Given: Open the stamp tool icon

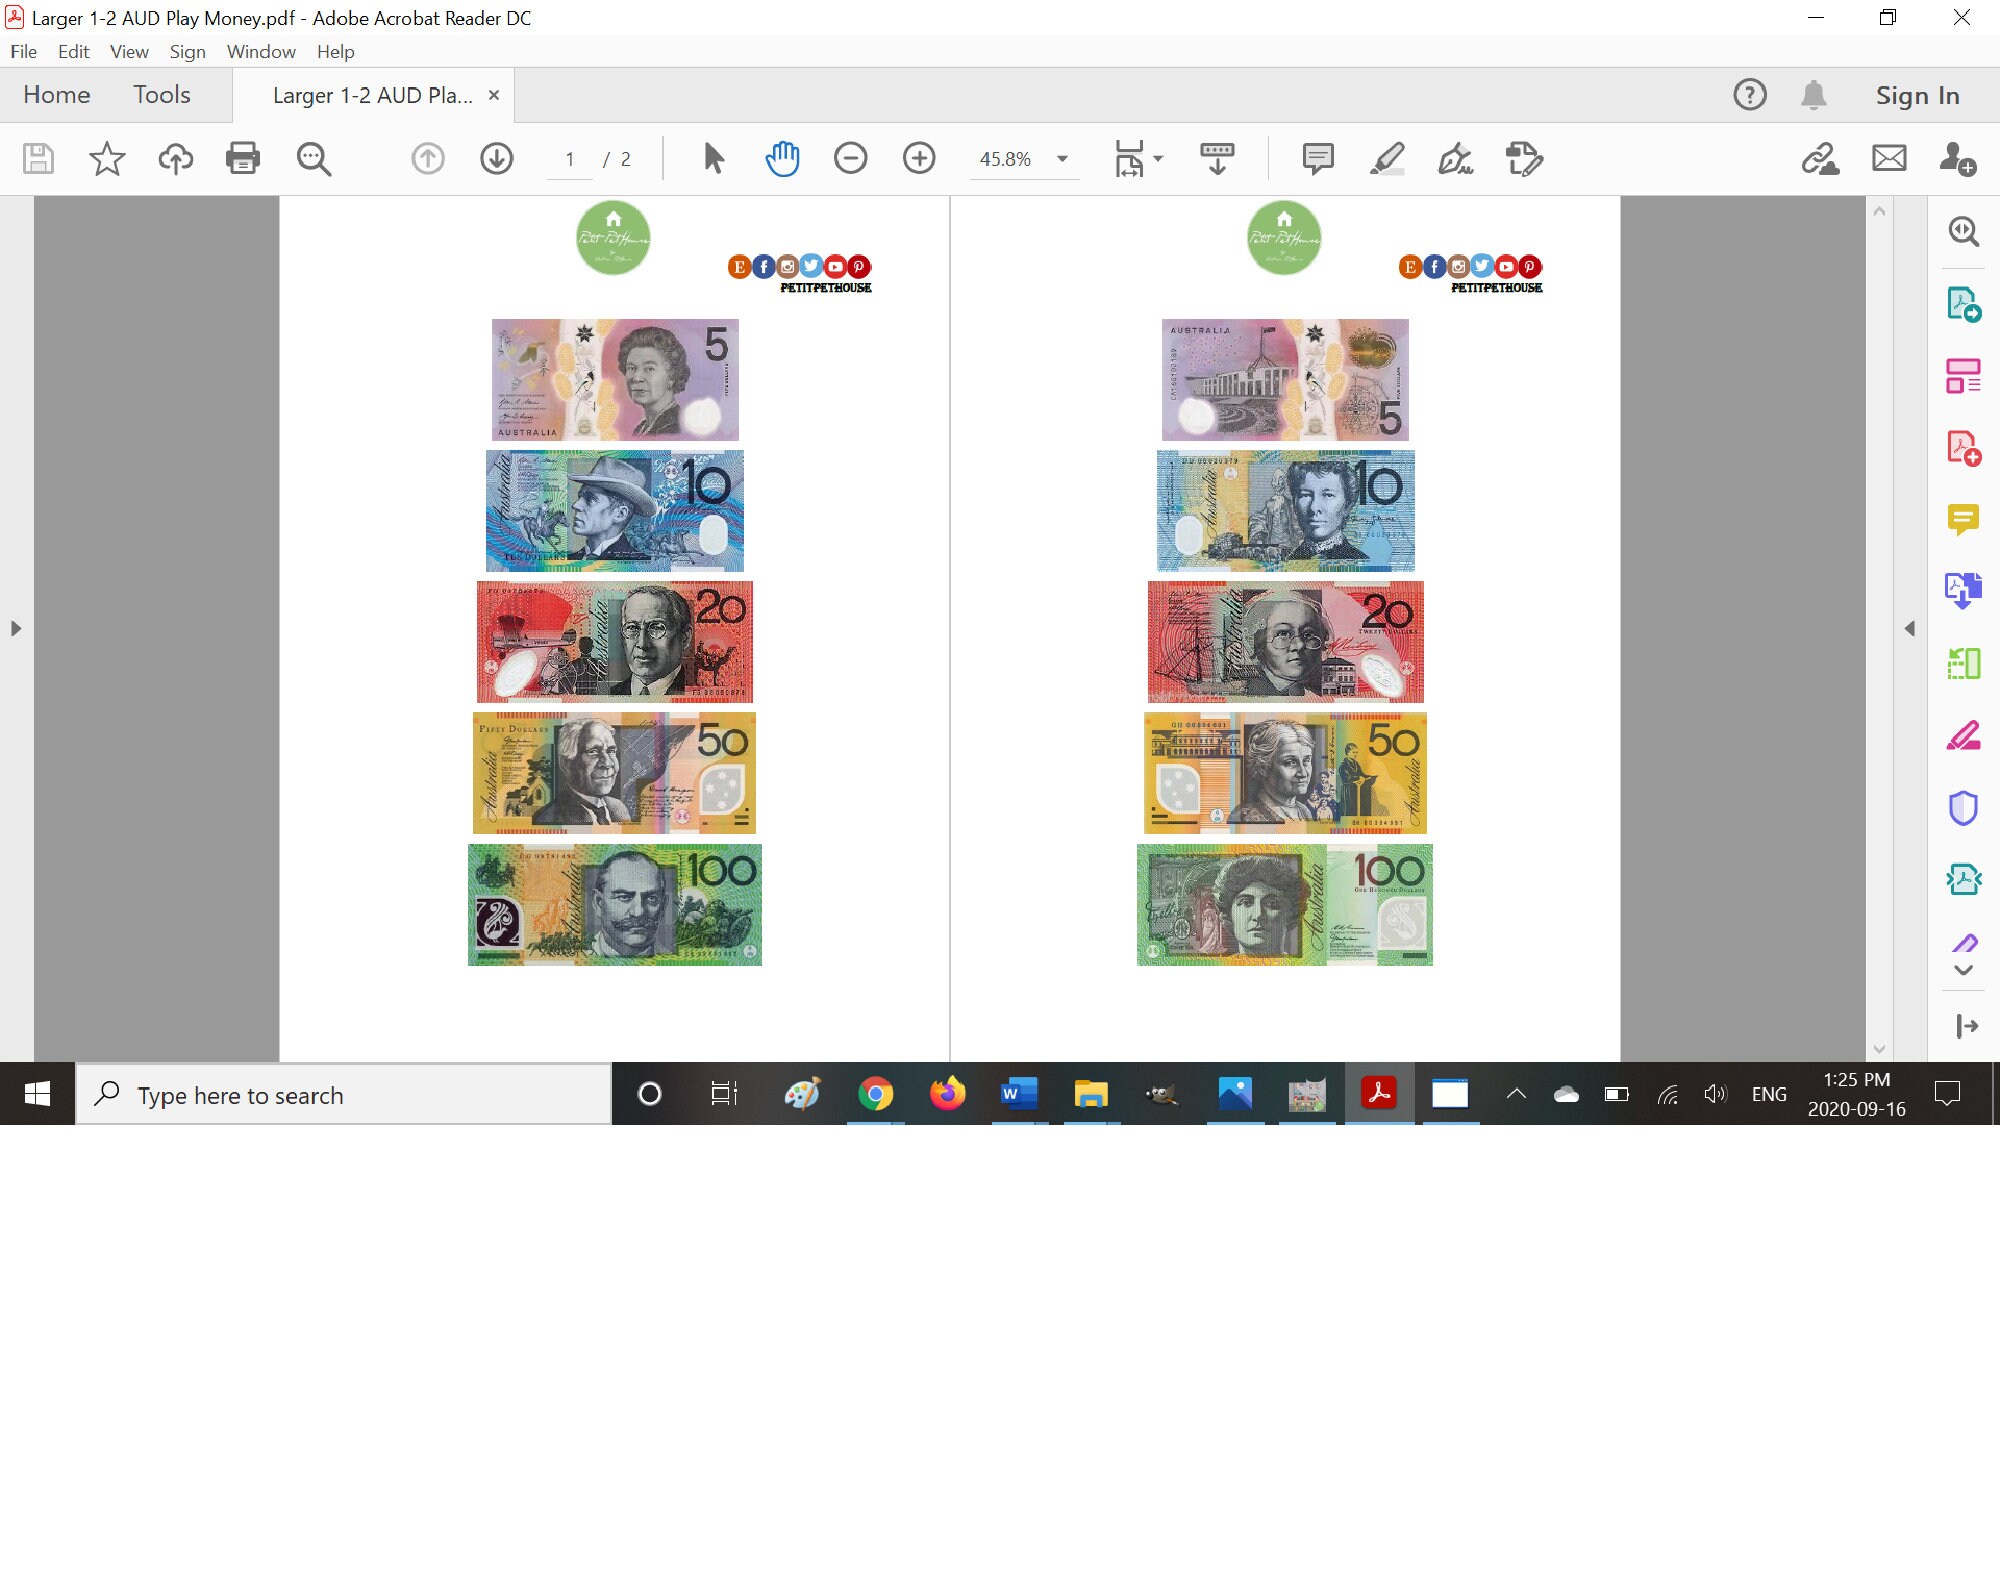Looking at the screenshot, I should 1524,158.
